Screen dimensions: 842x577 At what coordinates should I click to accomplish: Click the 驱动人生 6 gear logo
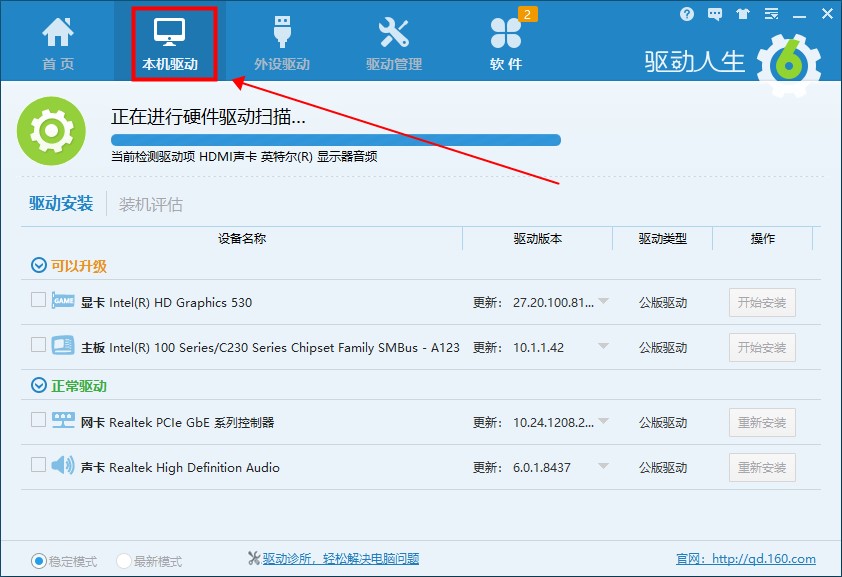tap(788, 65)
